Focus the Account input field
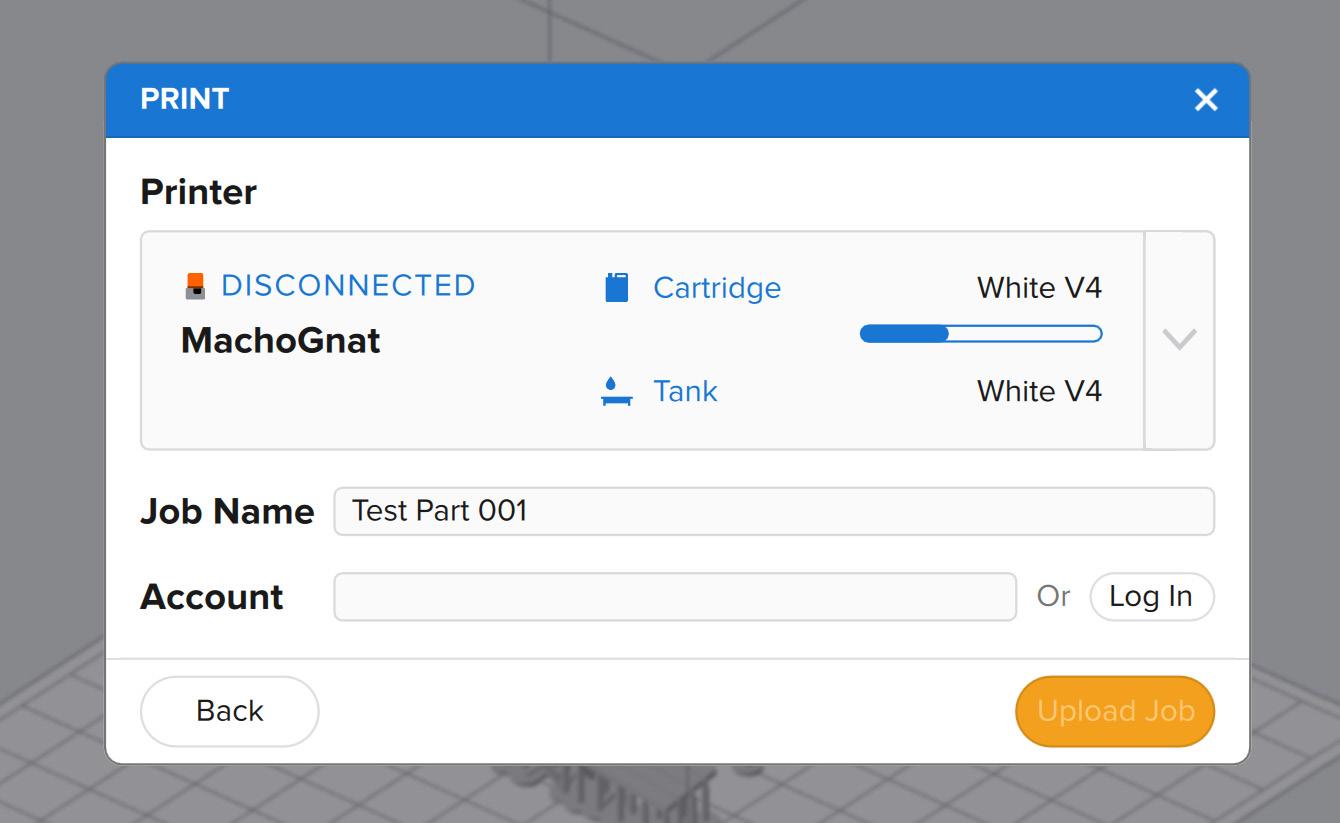1340x823 pixels. 675,597
